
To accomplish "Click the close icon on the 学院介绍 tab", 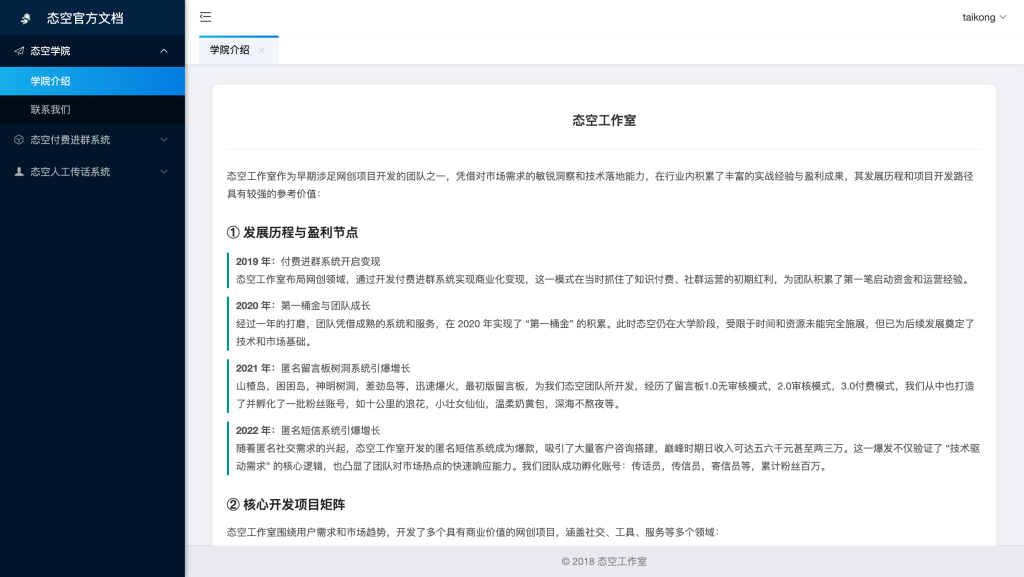I will point(262,49).
